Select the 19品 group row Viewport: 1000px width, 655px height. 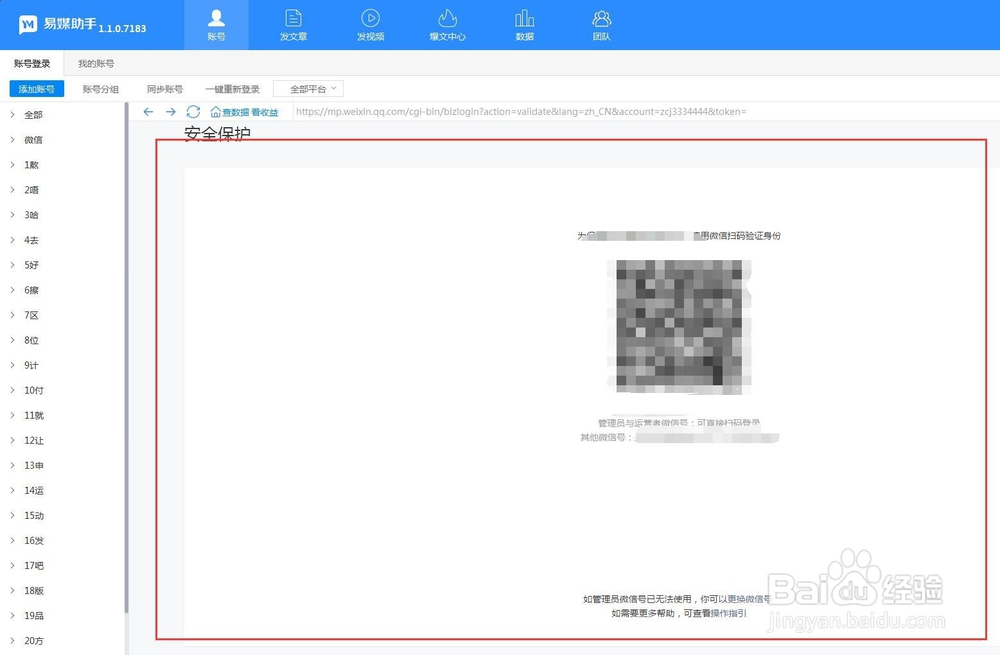62,615
